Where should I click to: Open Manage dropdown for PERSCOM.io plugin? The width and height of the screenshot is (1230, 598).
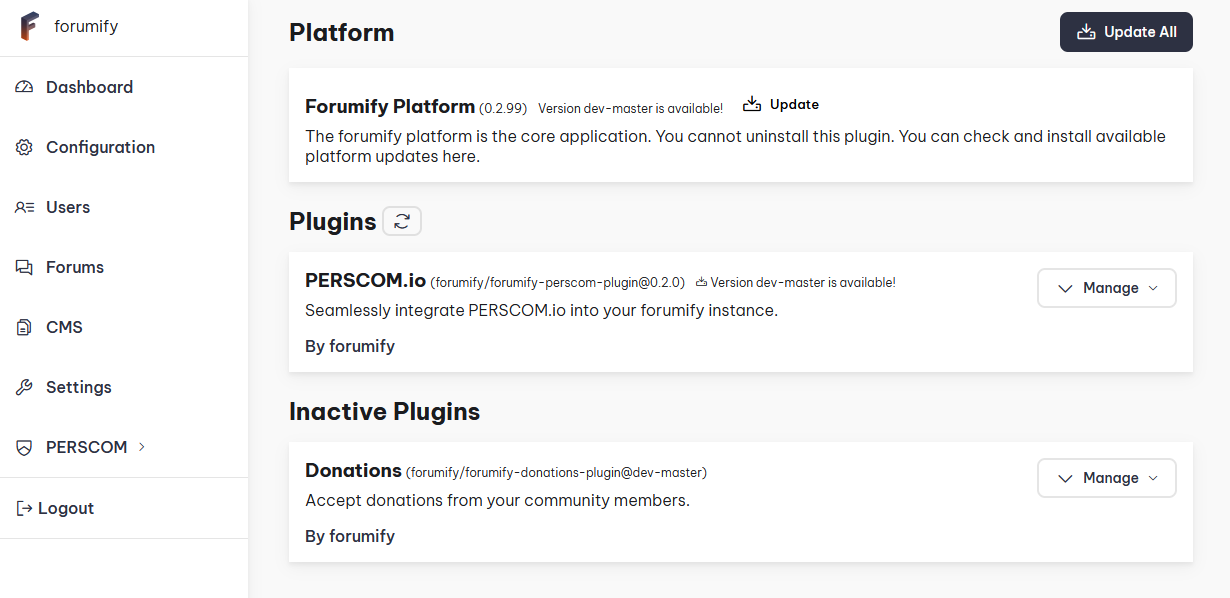(x=1106, y=288)
